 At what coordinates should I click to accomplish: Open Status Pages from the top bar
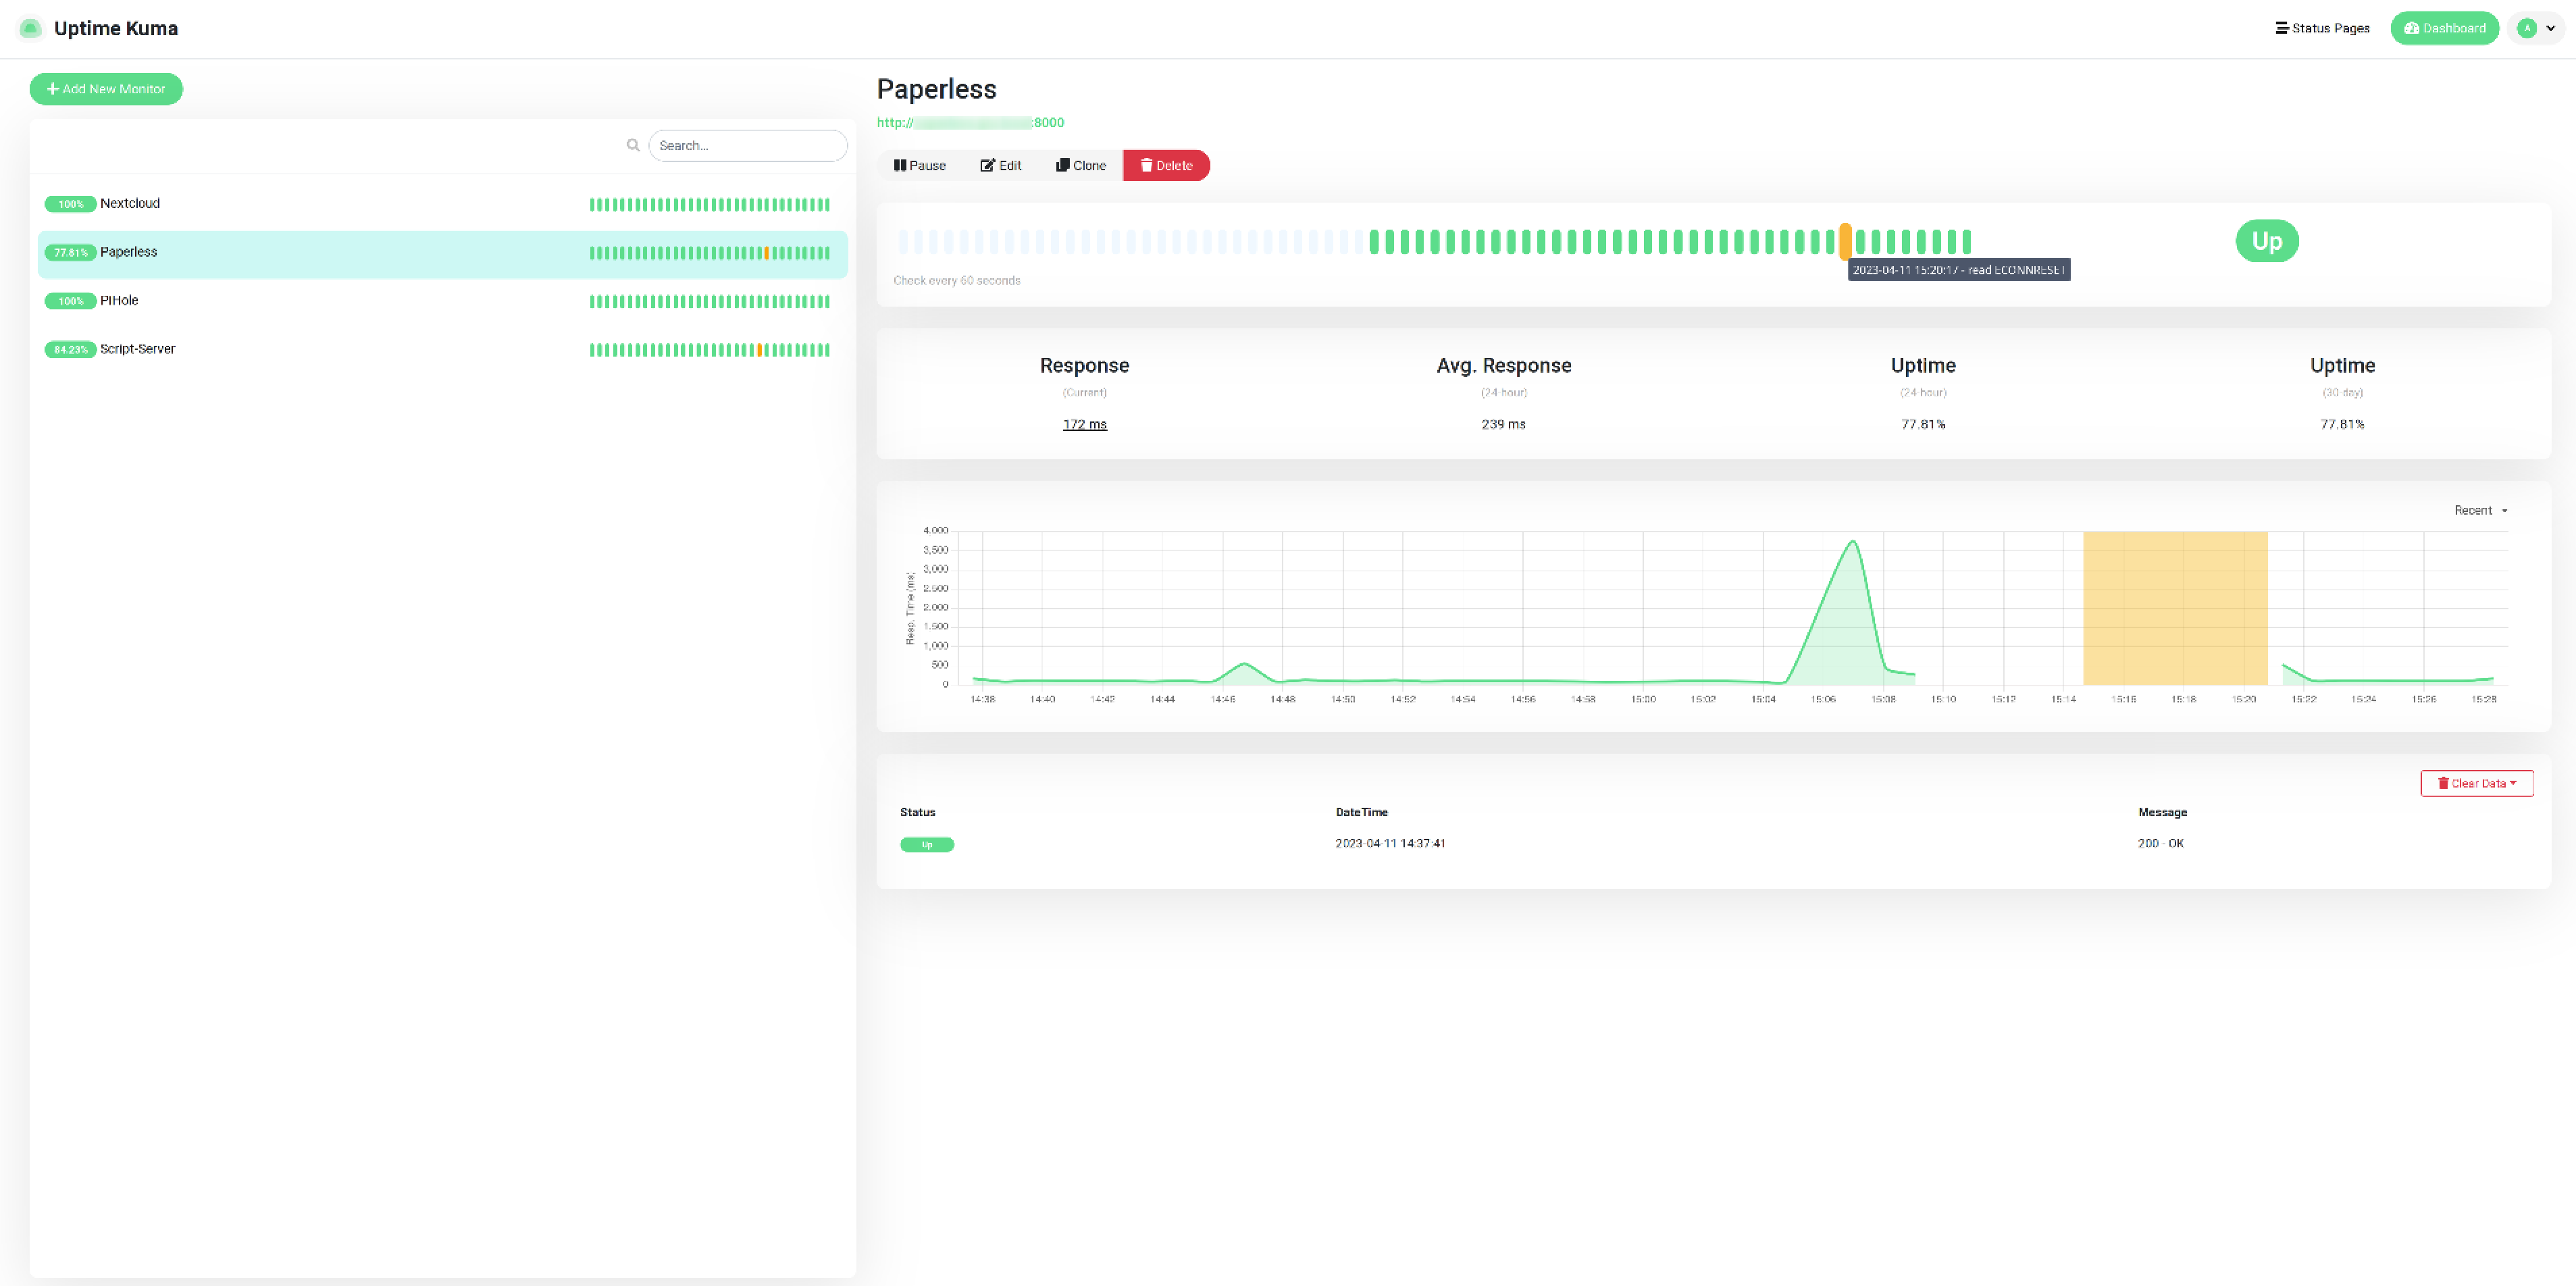click(x=2322, y=28)
